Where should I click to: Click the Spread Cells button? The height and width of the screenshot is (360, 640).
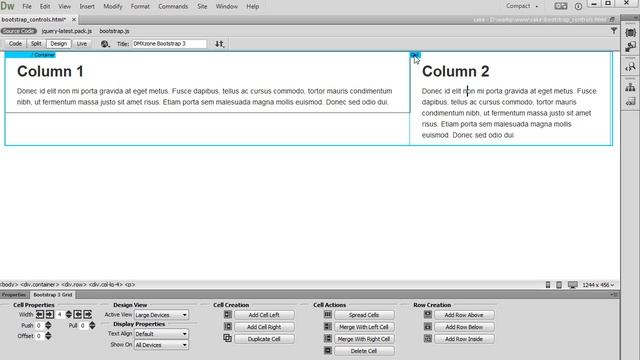tap(364, 315)
